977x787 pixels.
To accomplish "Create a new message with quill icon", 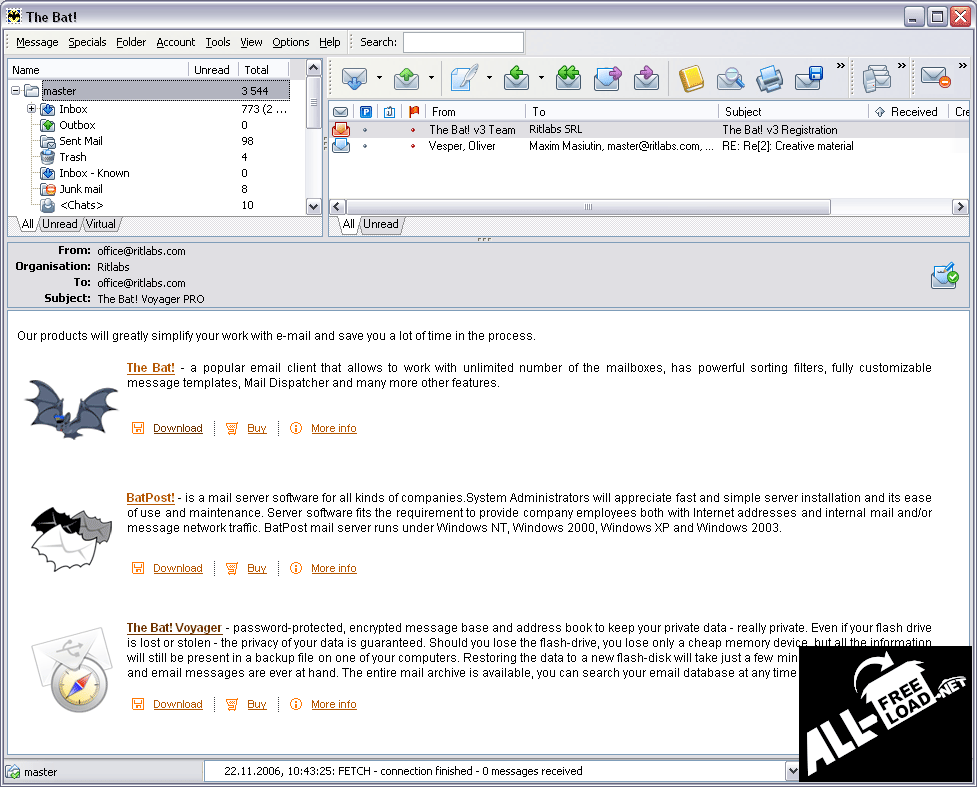I will coord(463,78).
